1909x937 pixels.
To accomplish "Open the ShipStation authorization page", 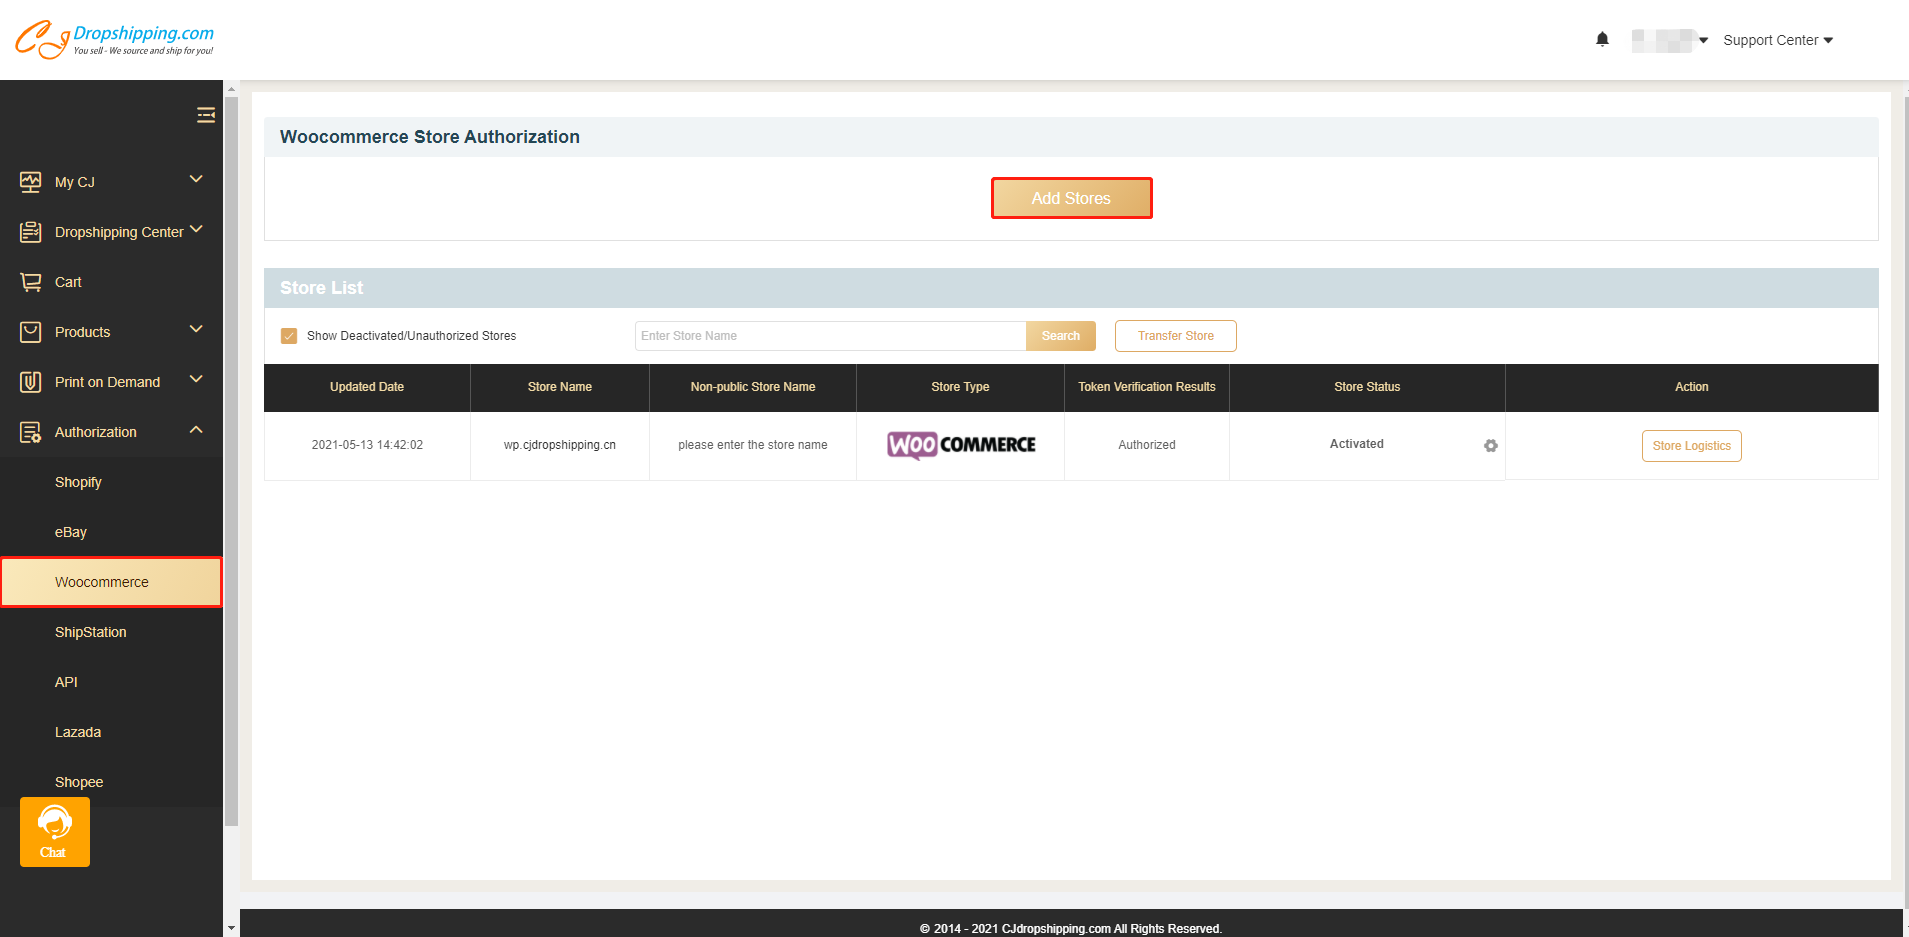I will pos(90,632).
